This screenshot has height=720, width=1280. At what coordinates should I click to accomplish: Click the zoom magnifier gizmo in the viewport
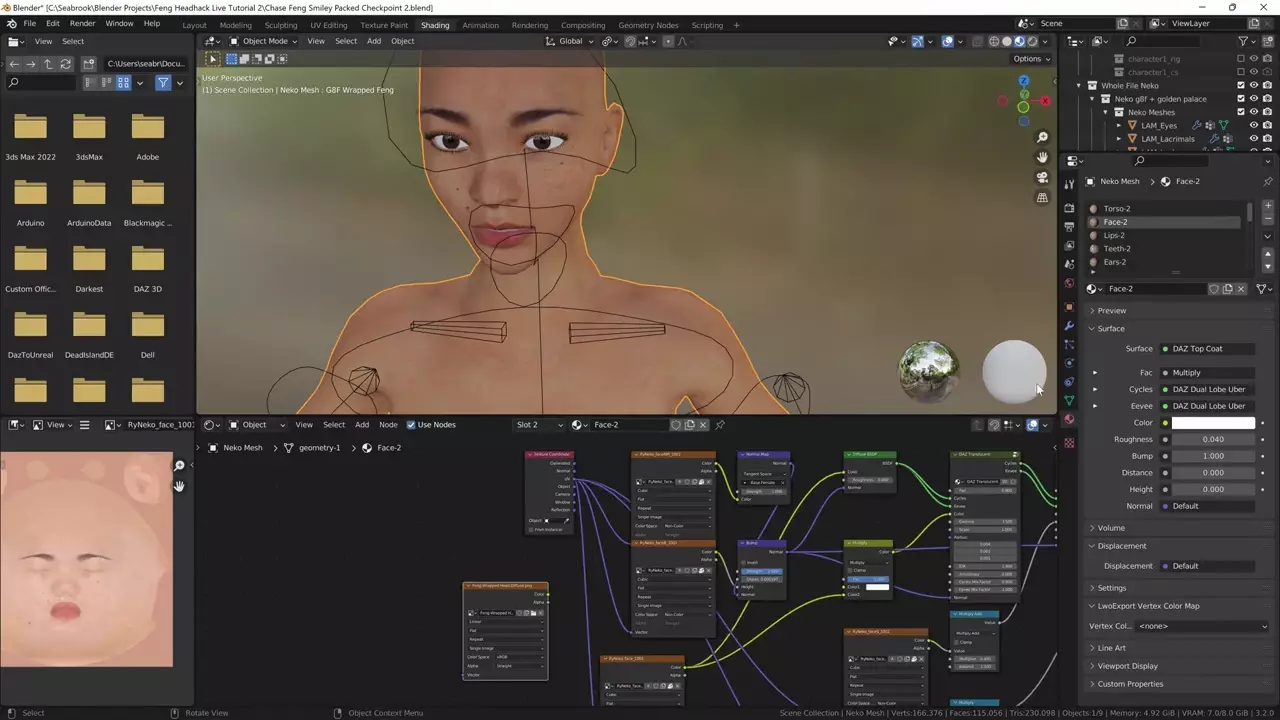click(1042, 137)
